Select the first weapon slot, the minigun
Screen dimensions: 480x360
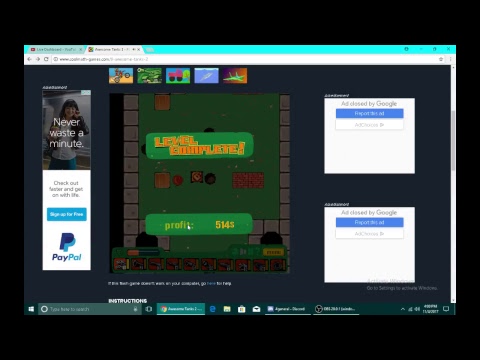tap(122, 264)
